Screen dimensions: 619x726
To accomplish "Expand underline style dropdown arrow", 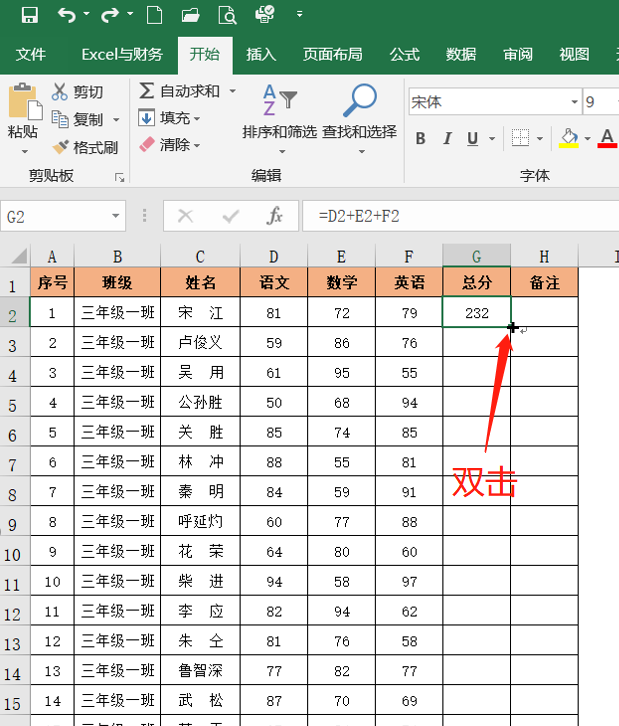I will [x=492, y=138].
